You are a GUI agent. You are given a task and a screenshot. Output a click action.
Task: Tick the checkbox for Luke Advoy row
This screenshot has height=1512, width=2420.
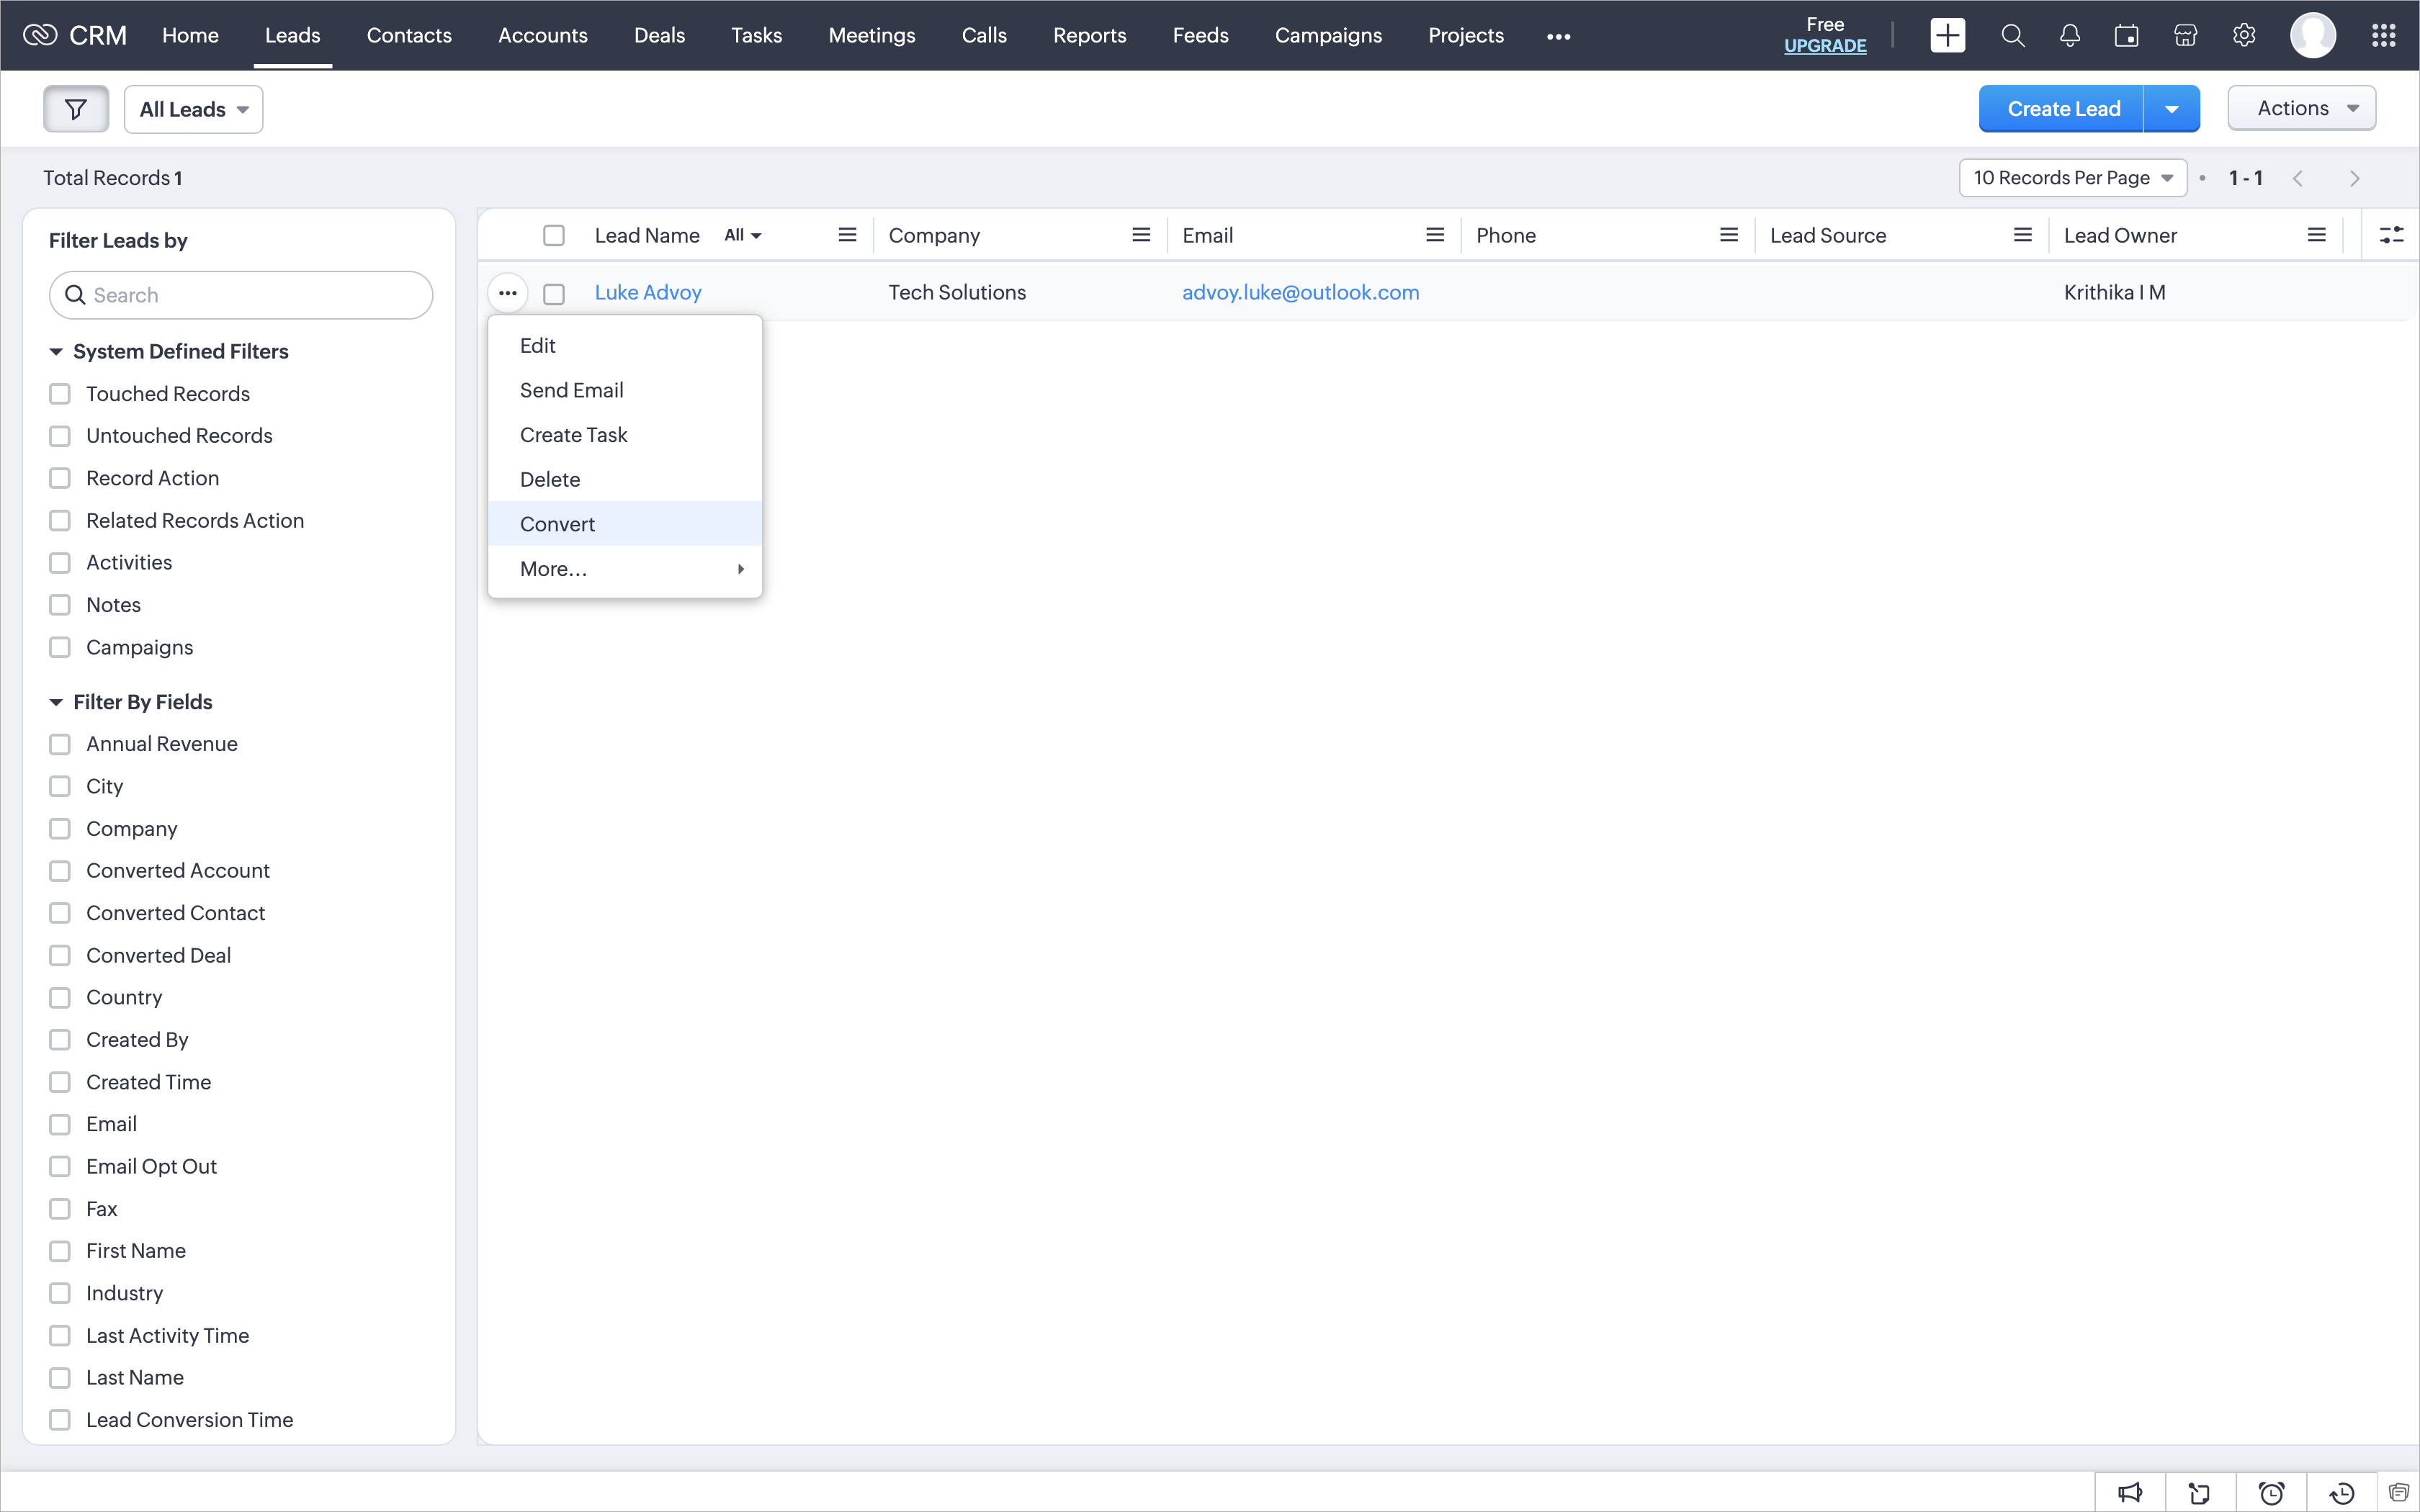pos(554,294)
